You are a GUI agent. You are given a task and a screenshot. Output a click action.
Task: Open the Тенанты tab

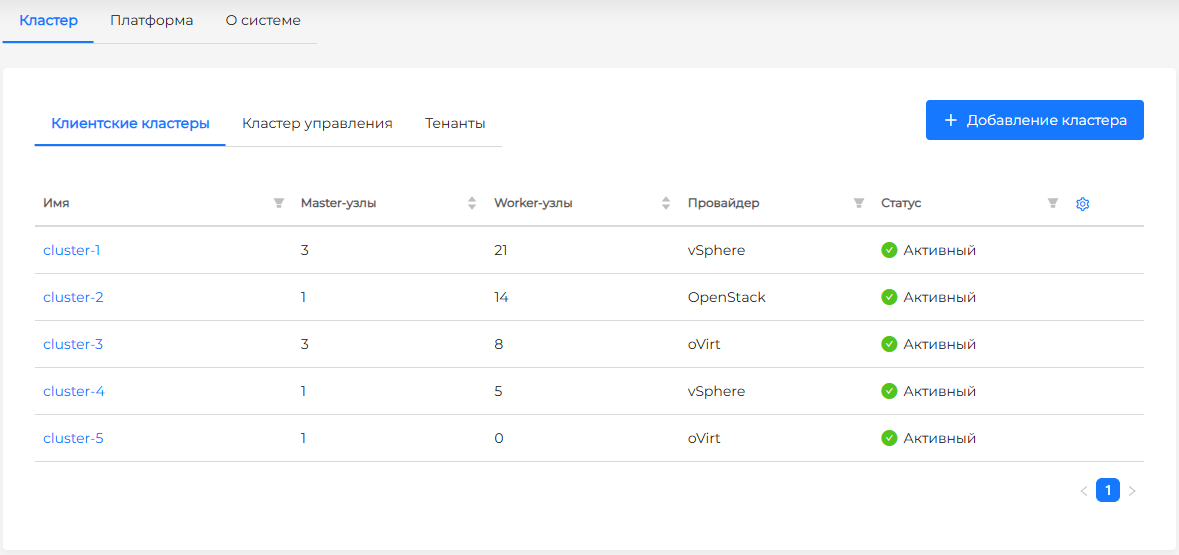coord(455,123)
